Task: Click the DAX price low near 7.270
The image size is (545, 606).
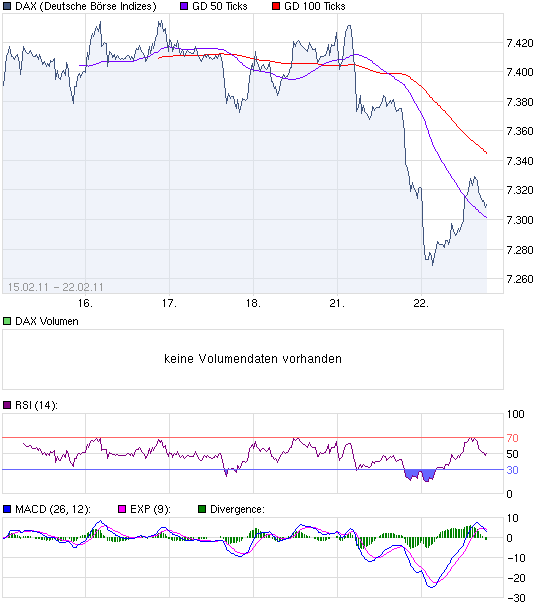Action: [432, 264]
